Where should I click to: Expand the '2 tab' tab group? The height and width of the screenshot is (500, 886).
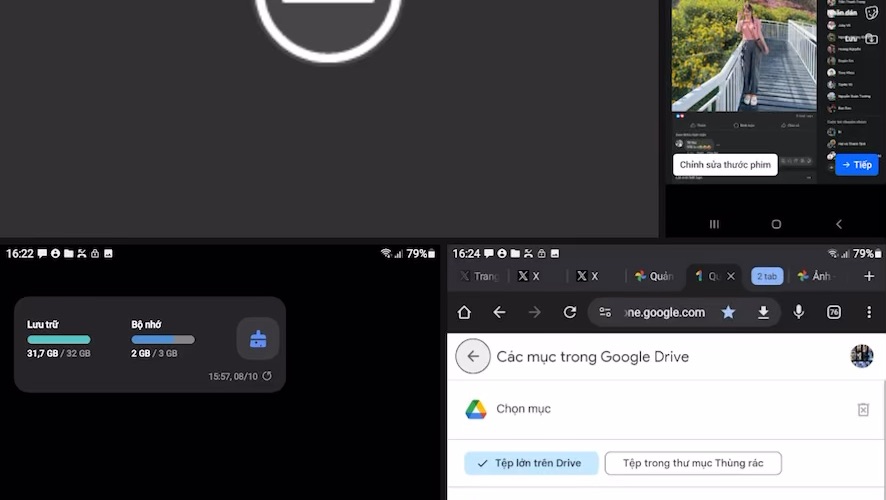767,276
